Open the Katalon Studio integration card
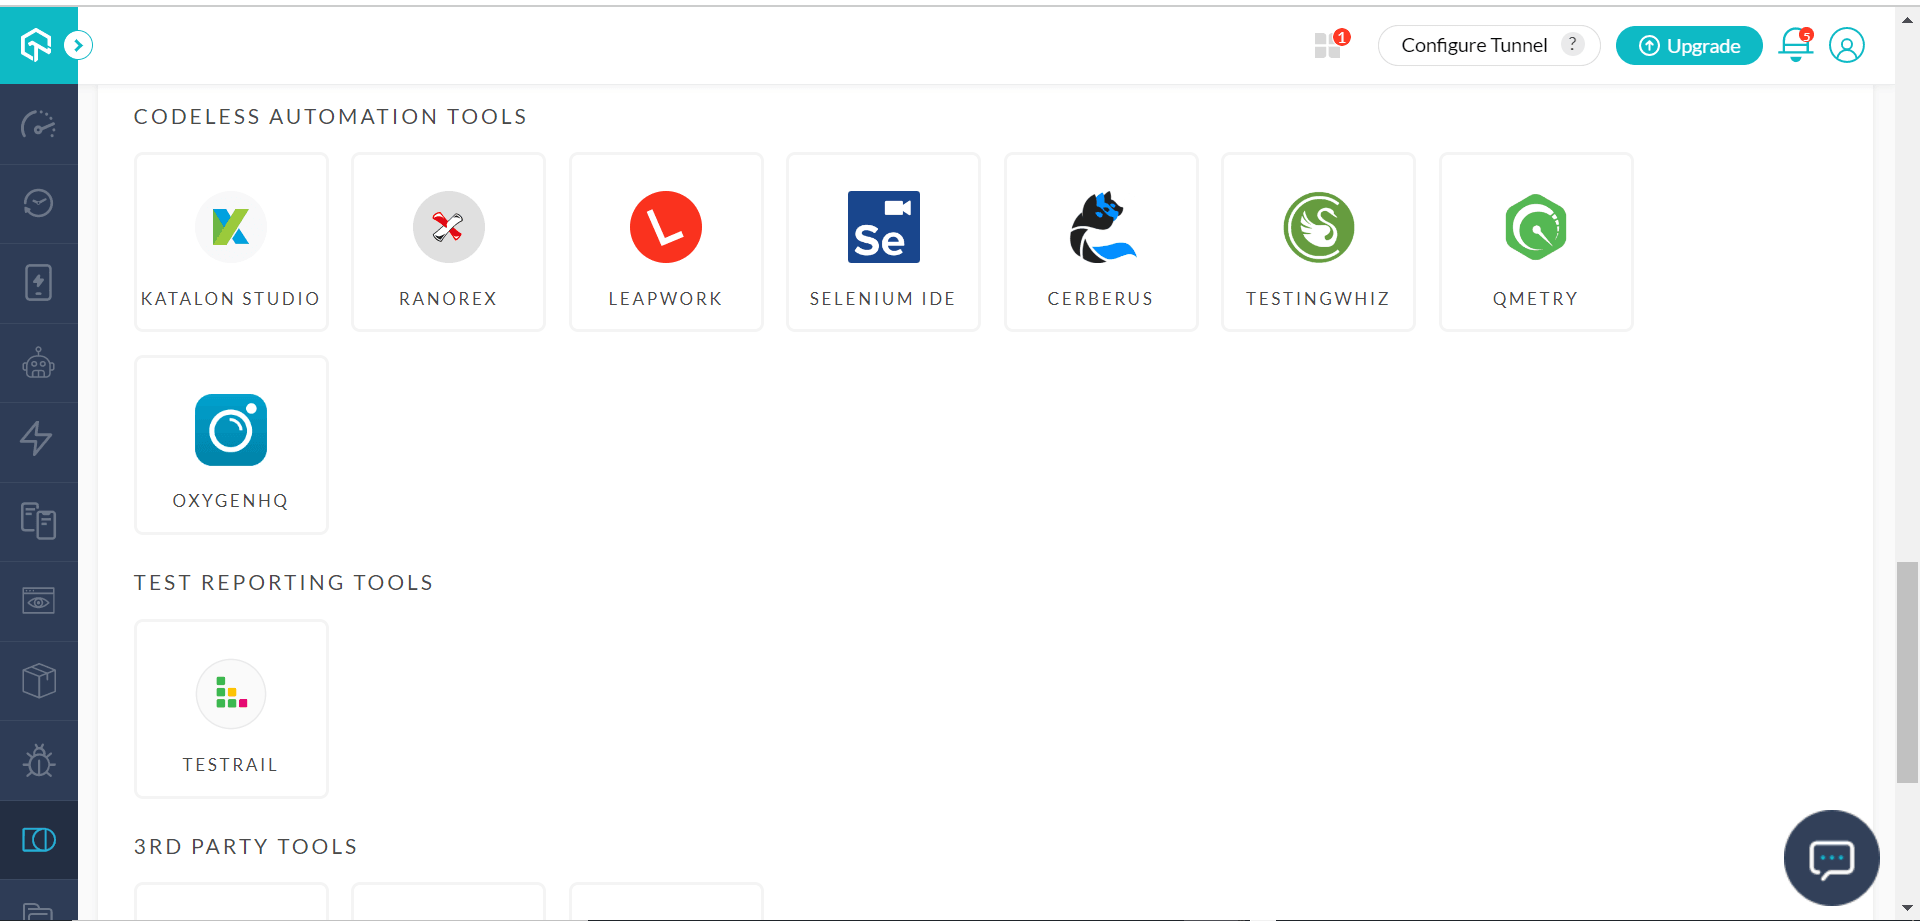Screen dimensions: 1920x921 pos(231,242)
